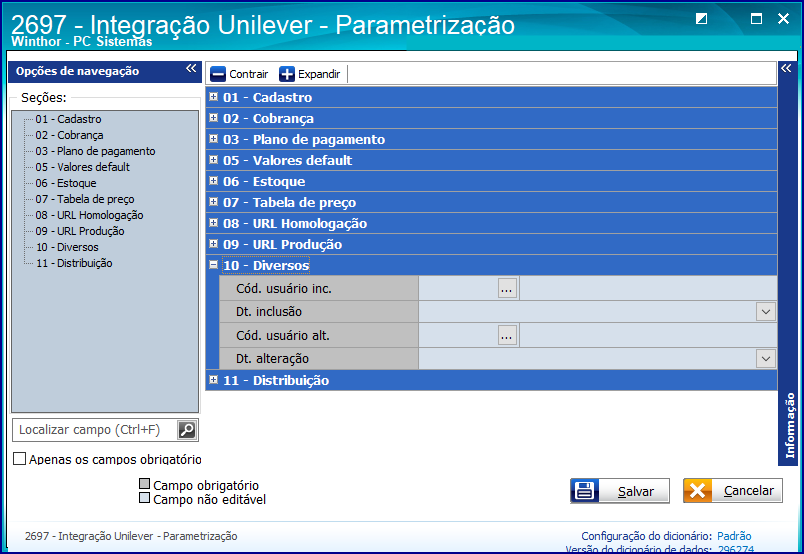Select 05 - Valores default in tree
Image resolution: width=804 pixels, height=554 pixels.
[83, 167]
